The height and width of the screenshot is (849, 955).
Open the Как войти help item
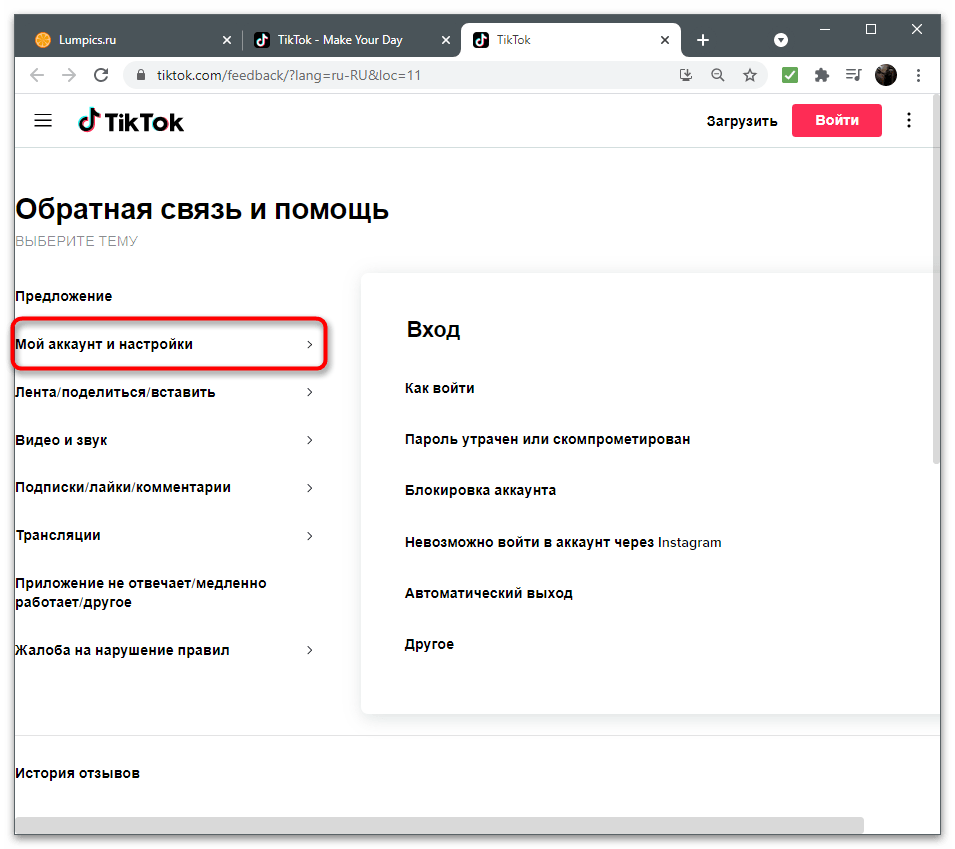(x=439, y=388)
